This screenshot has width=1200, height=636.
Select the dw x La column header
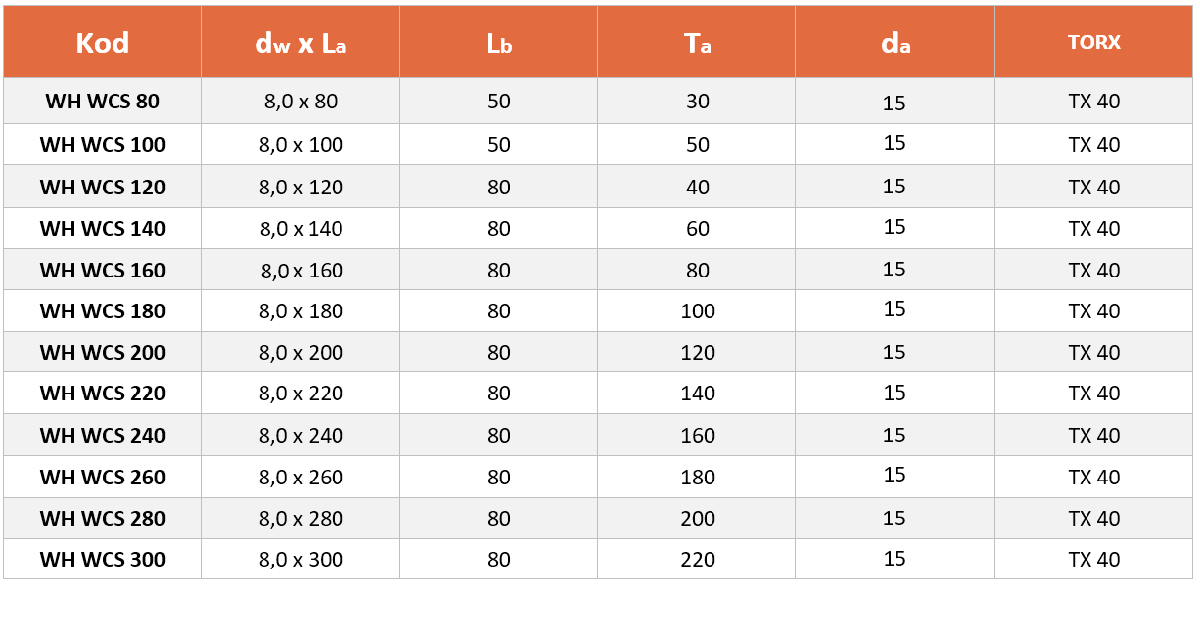pyautogui.click(x=300, y=42)
